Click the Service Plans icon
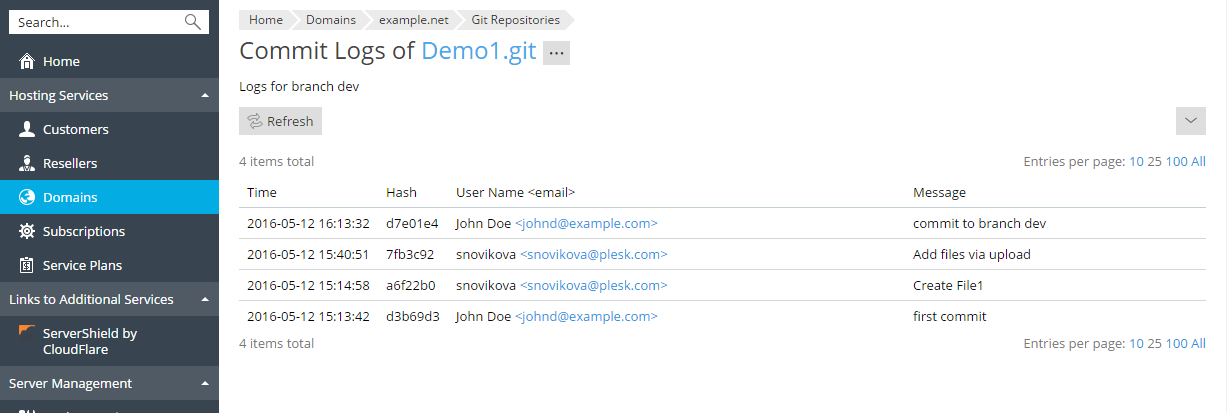This screenshot has width=1227, height=413. pos(27,266)
